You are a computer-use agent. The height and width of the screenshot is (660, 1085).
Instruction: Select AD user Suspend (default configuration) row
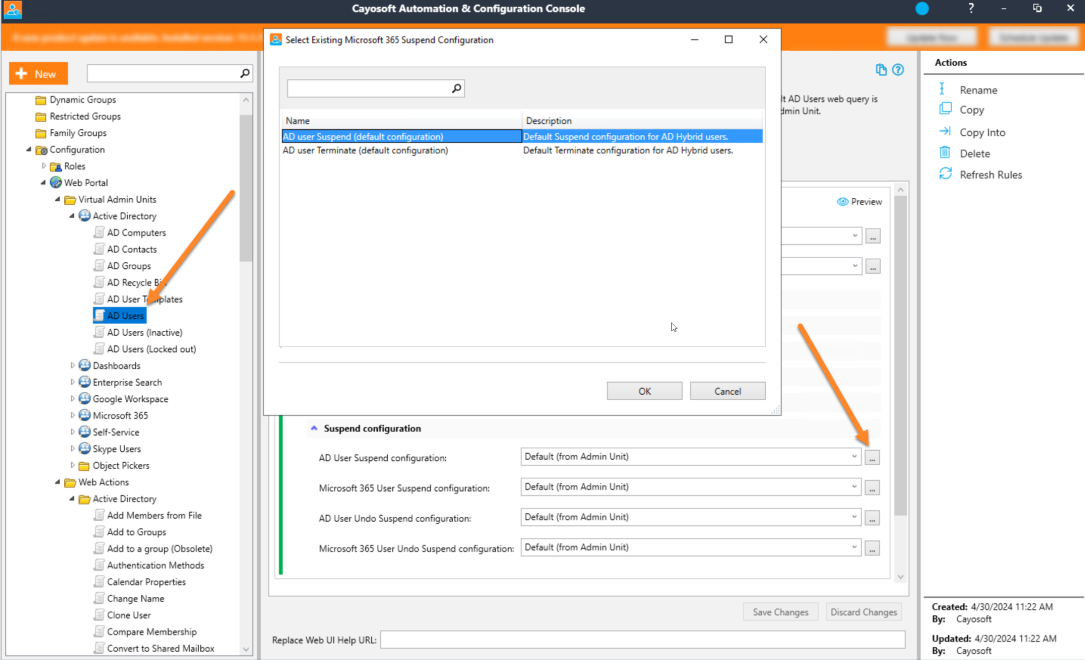pyautogui.click(x=522, y=136)
